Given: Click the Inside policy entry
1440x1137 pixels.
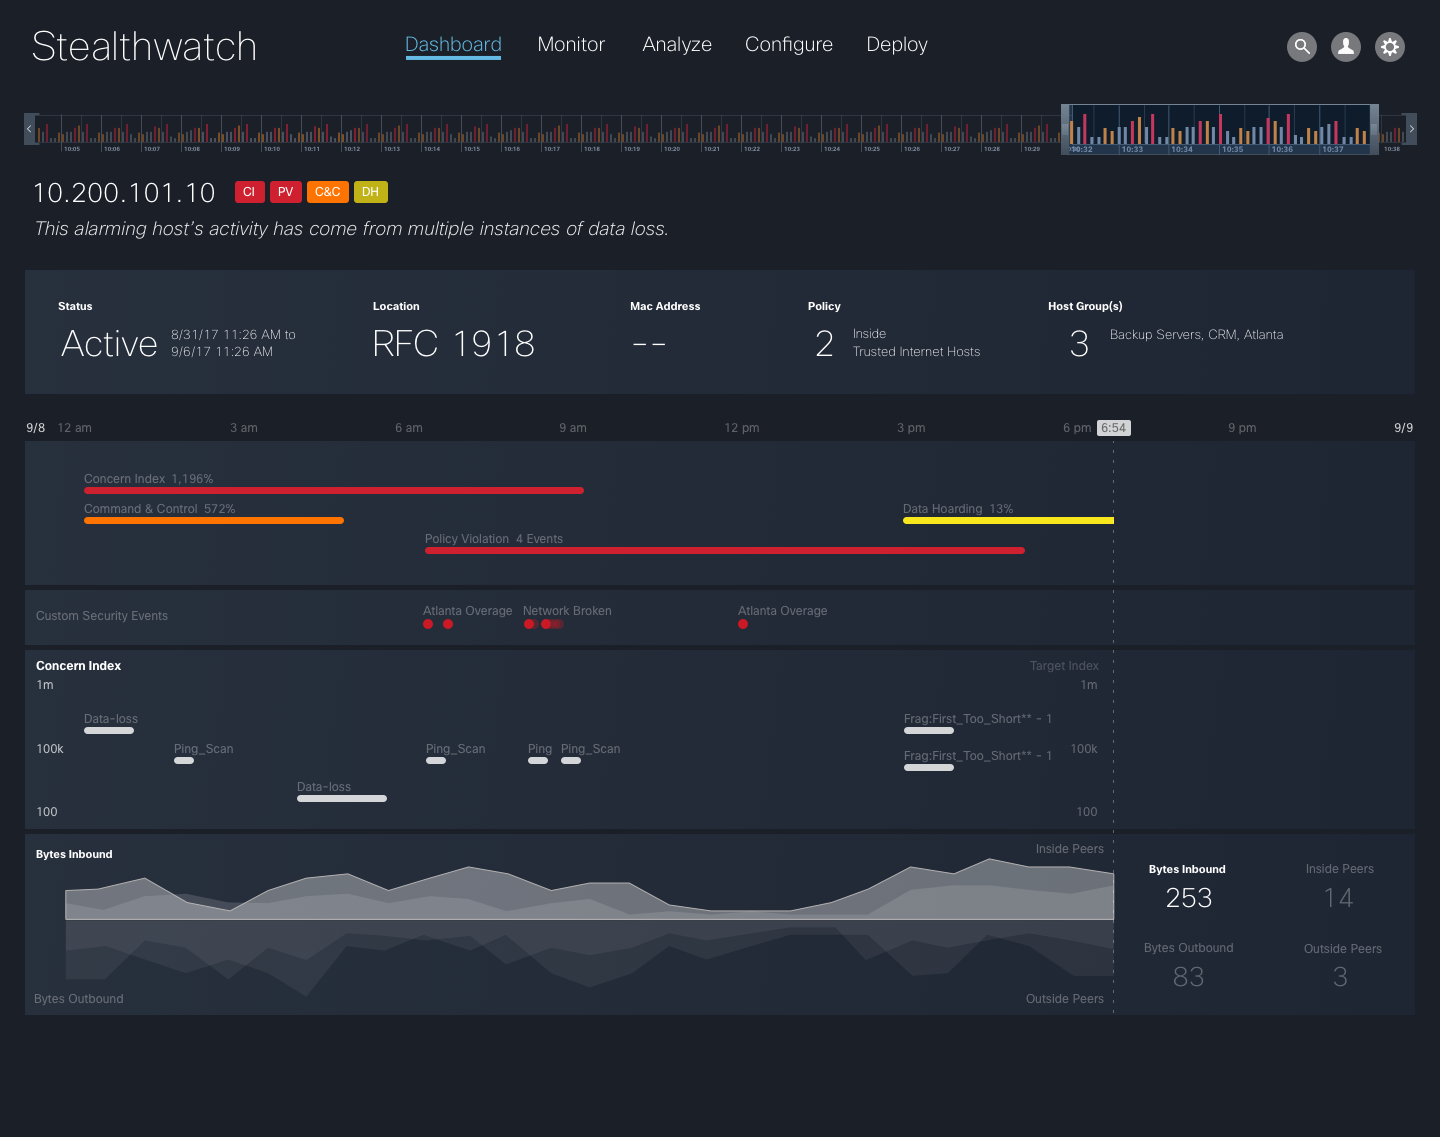Looking at the screenshot, I should coord(869,334).
